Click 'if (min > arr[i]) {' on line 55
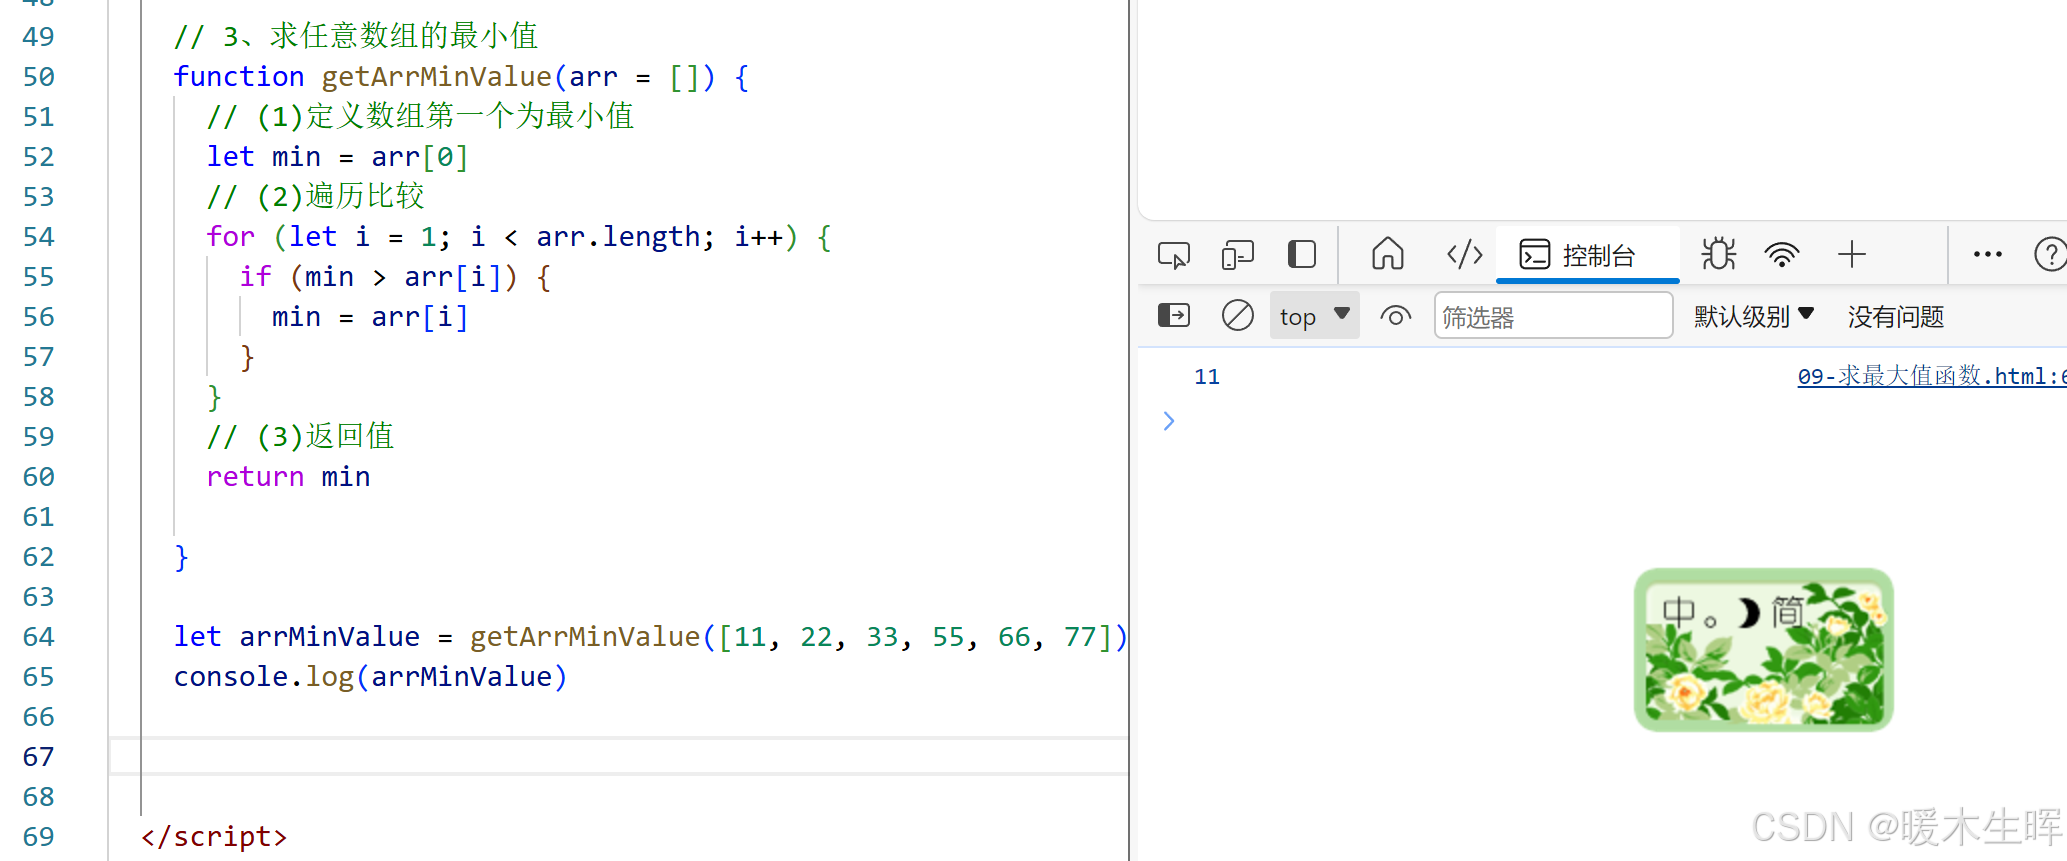This screenshot has width=2067, height=861. tap(395, 277)
